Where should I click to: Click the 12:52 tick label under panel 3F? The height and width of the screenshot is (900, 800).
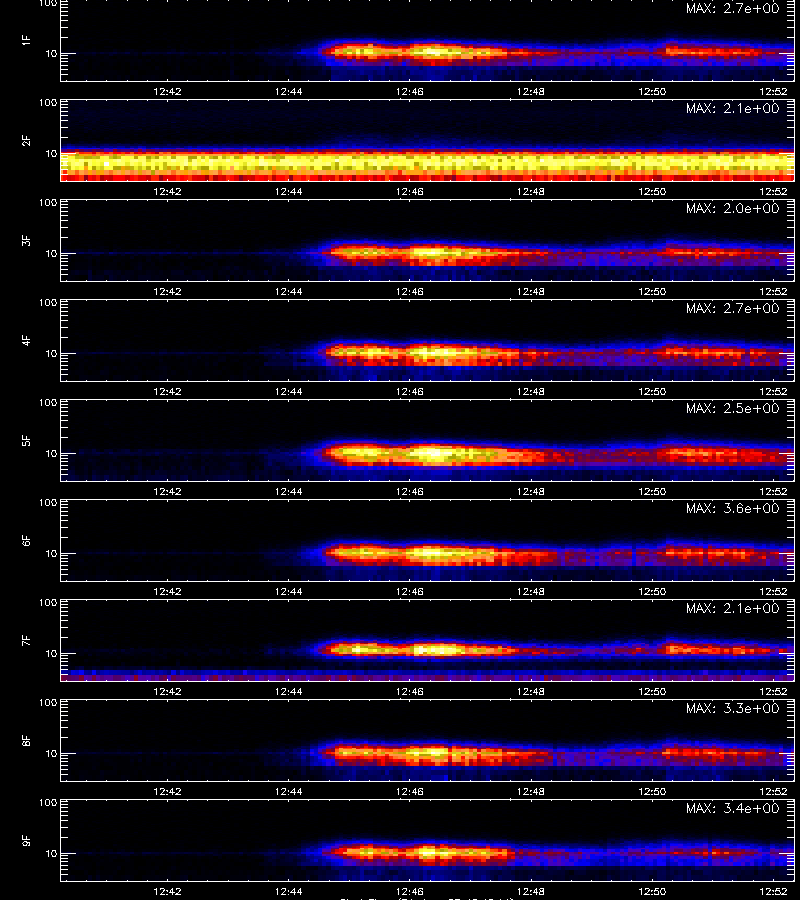tap(773, 291)
